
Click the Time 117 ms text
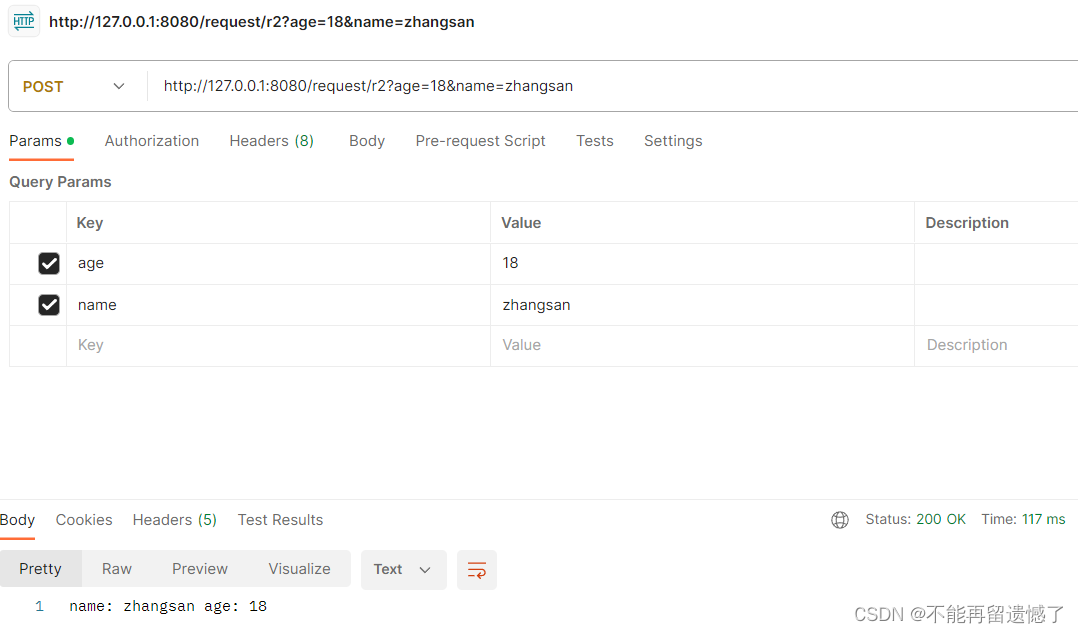coord(1023,520)
